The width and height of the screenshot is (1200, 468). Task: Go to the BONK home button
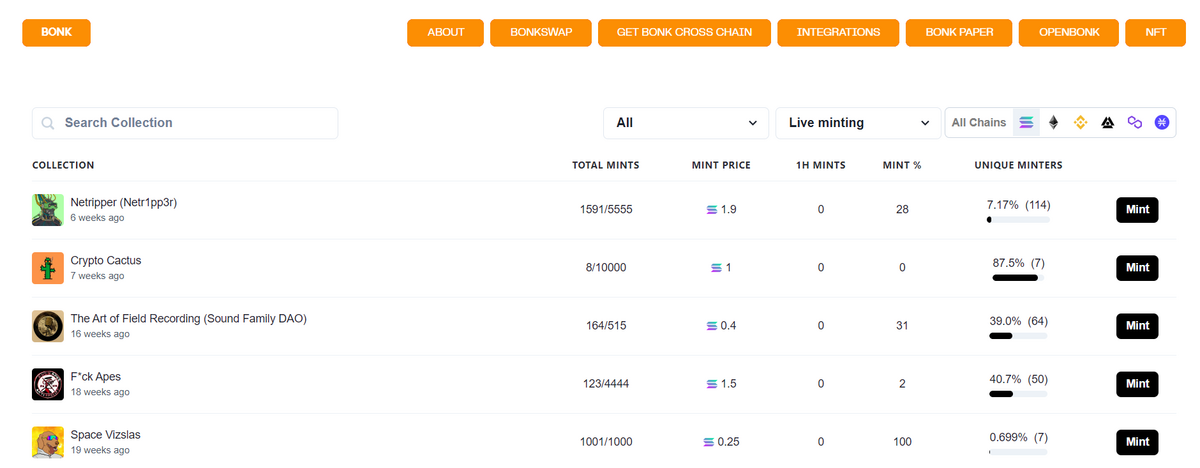tap(57, 32)
